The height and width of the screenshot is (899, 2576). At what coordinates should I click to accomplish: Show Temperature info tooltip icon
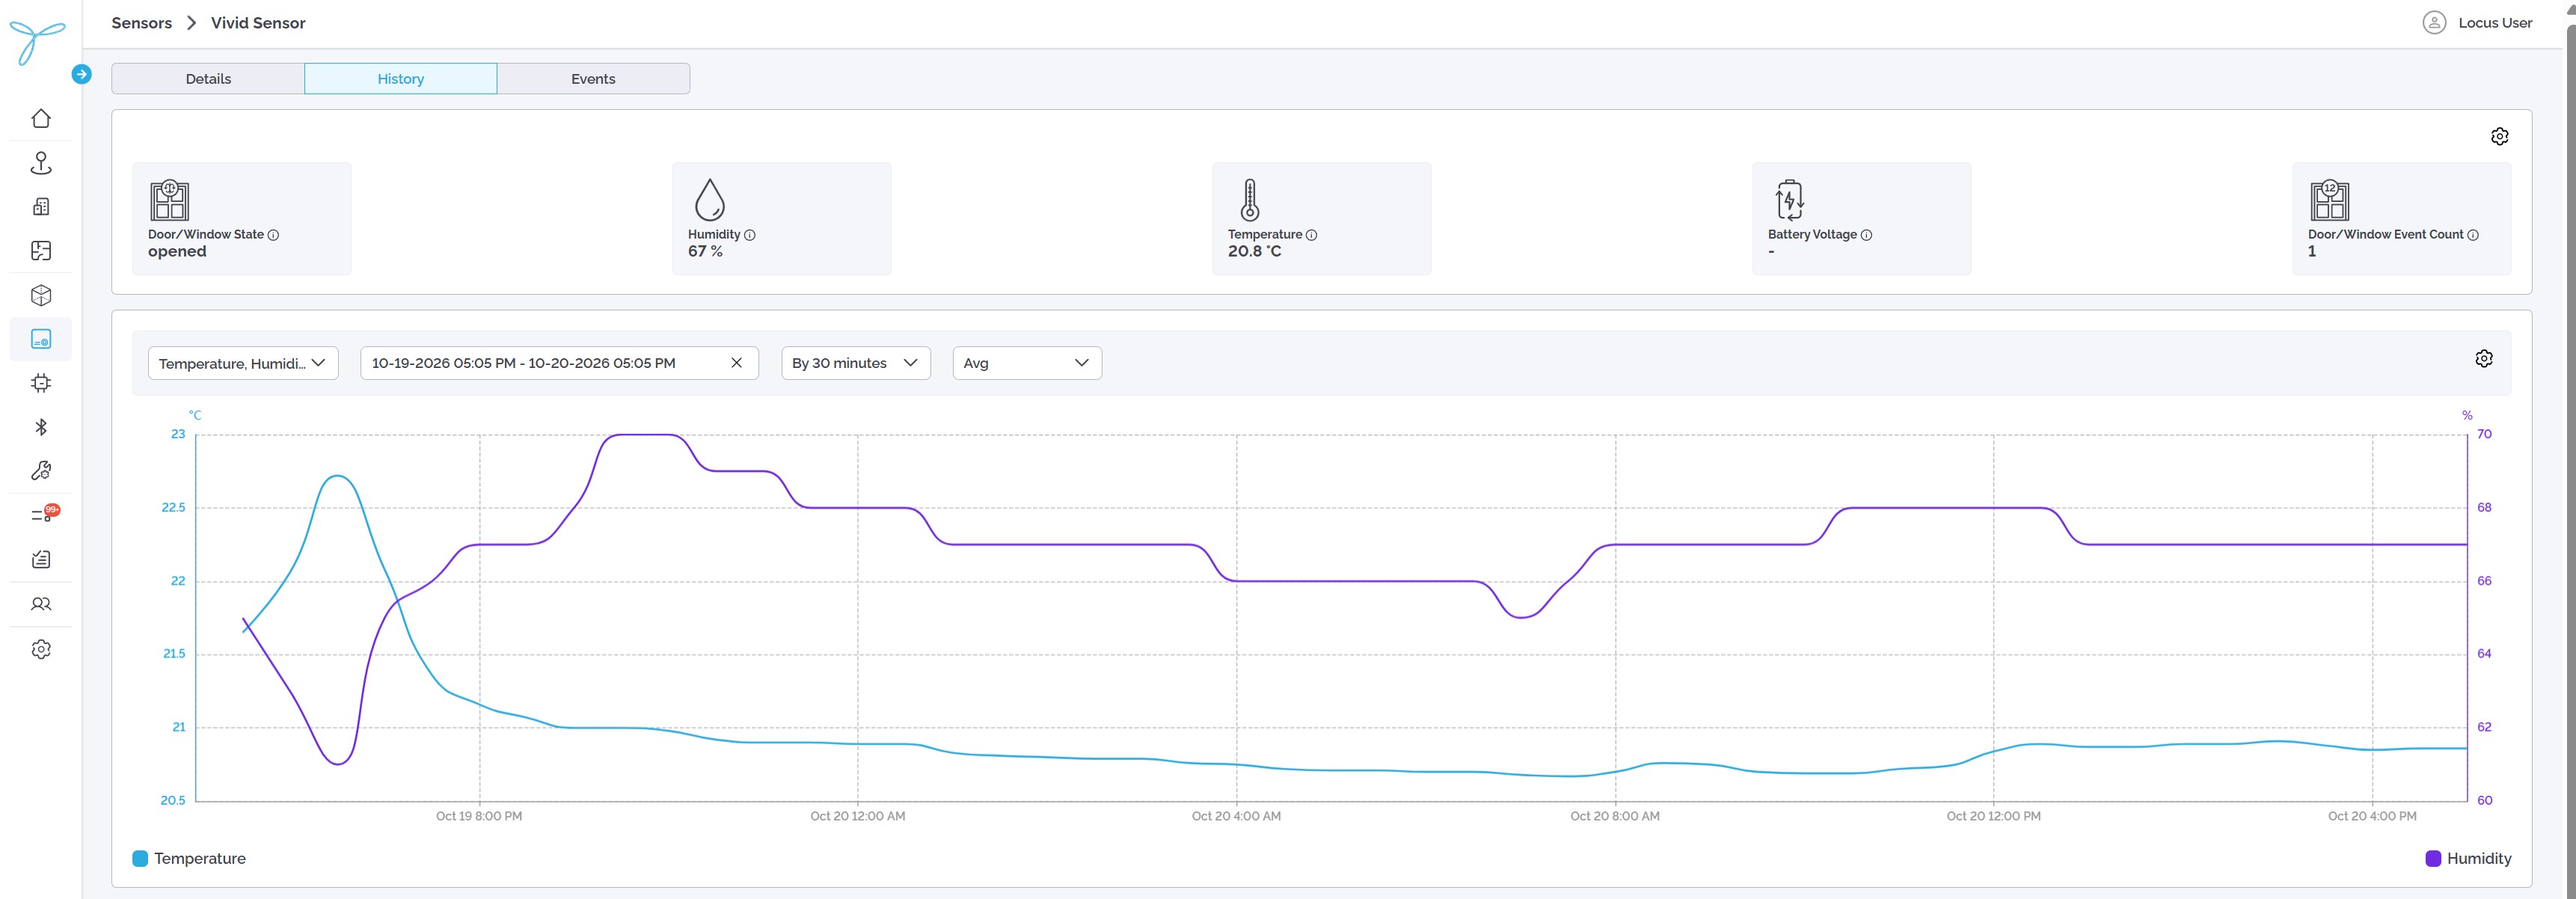point(1312,235)
